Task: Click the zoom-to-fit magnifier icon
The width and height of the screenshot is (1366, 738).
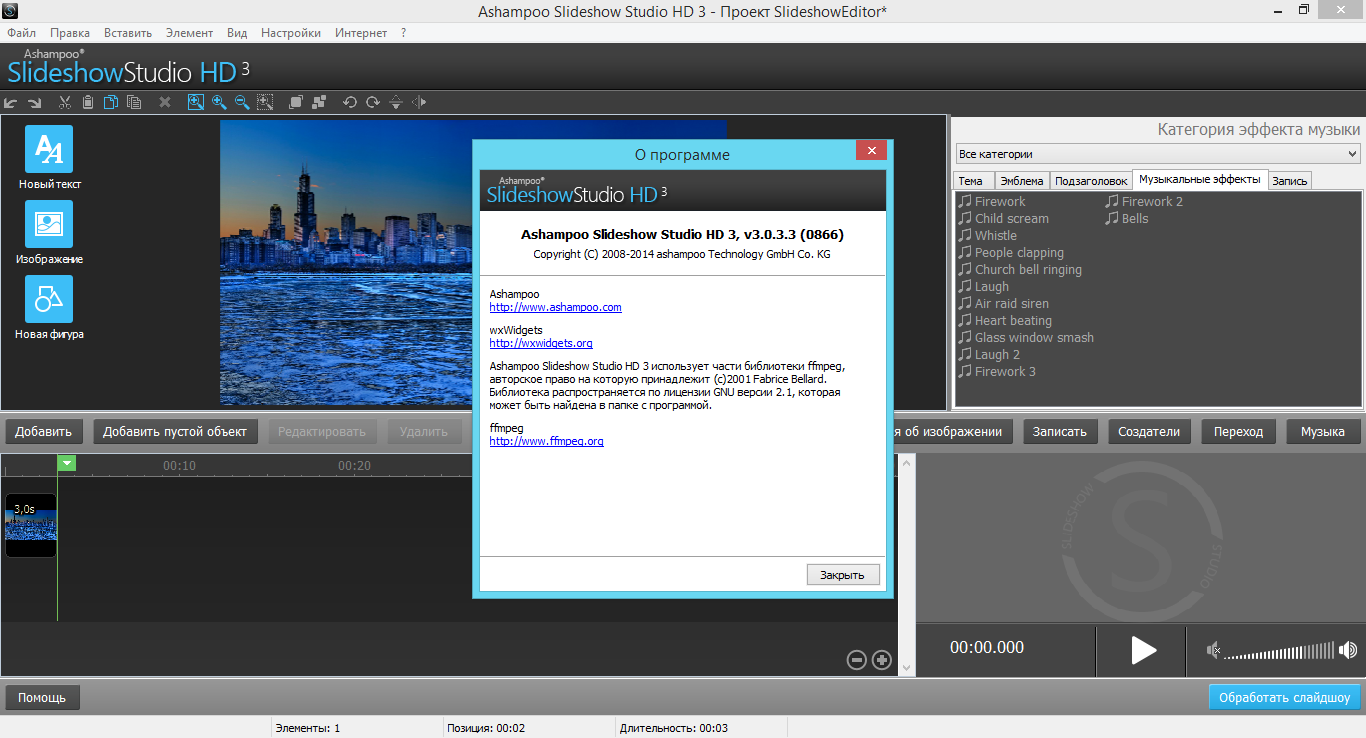Action: tap(195, 102)
